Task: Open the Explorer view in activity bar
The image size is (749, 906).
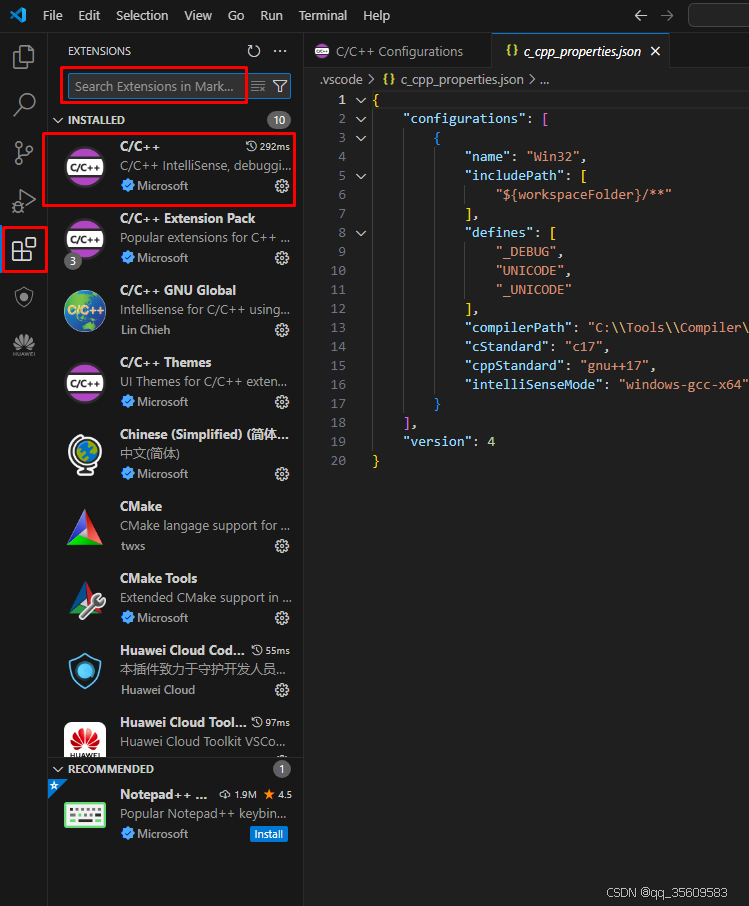Action: (24, 57)
